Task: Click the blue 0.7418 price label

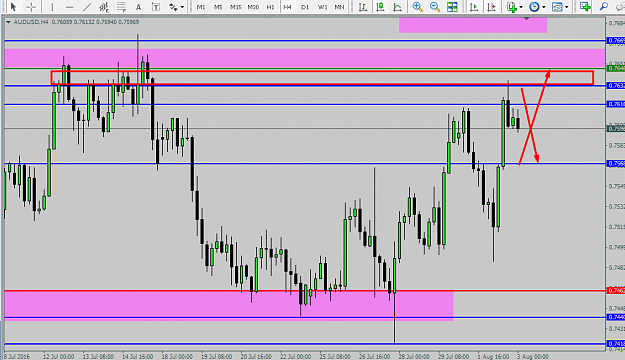Action: [x=616, y=344]
